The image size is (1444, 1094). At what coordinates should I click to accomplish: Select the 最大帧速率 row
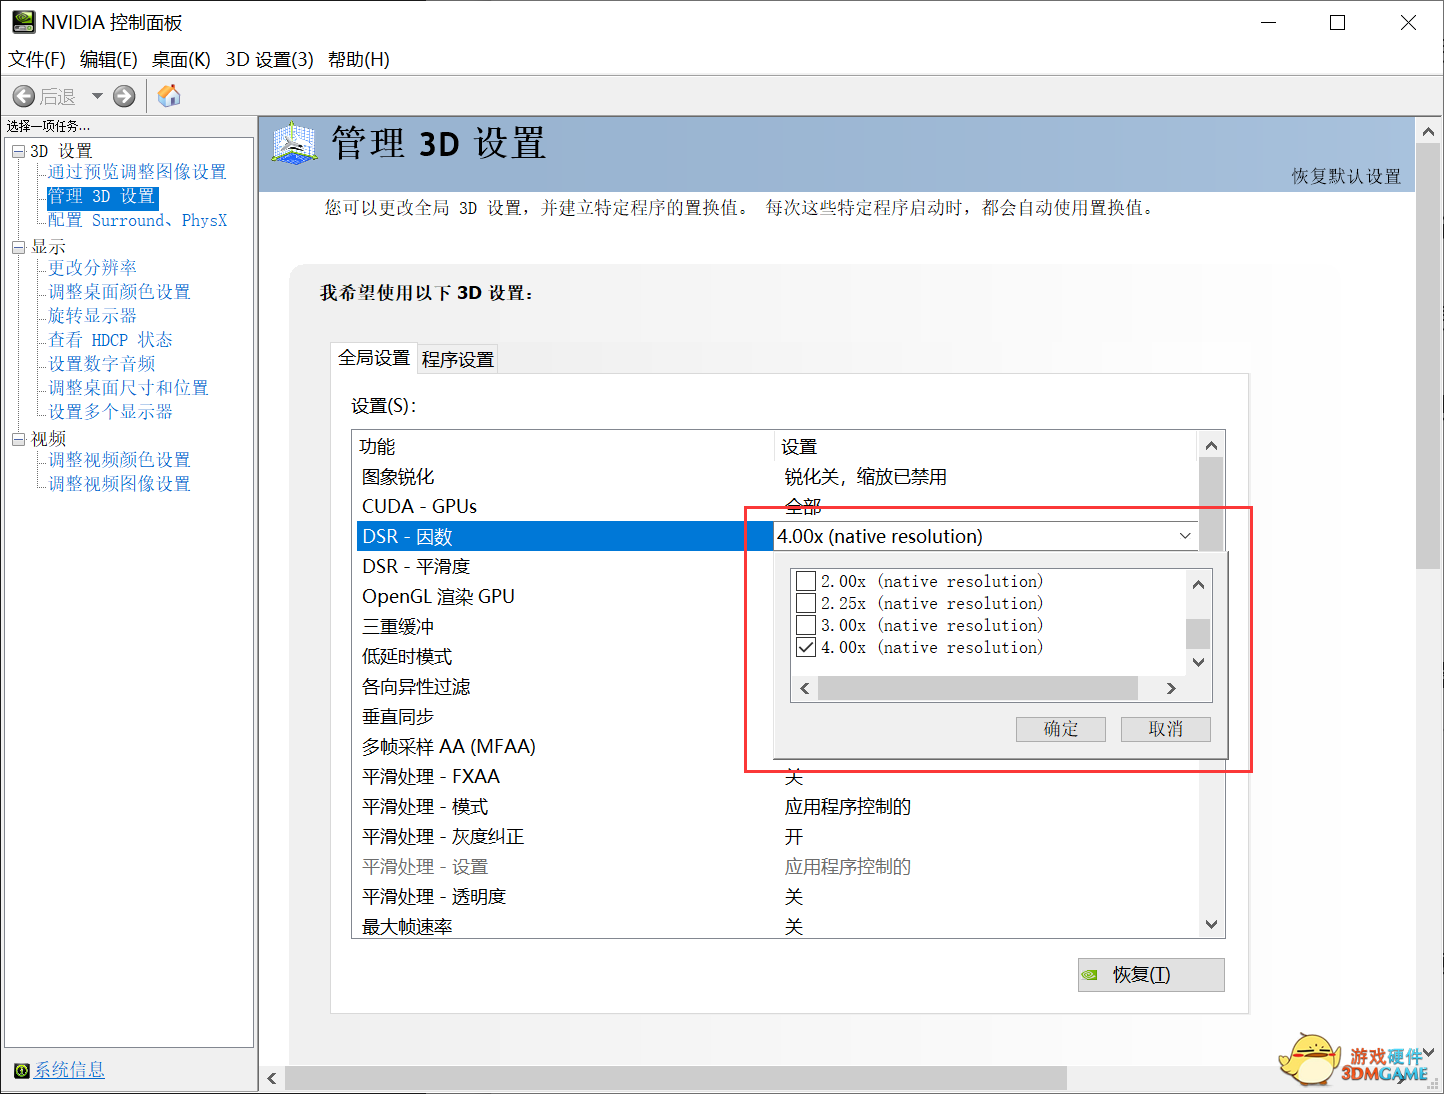[x=776, y=925]
